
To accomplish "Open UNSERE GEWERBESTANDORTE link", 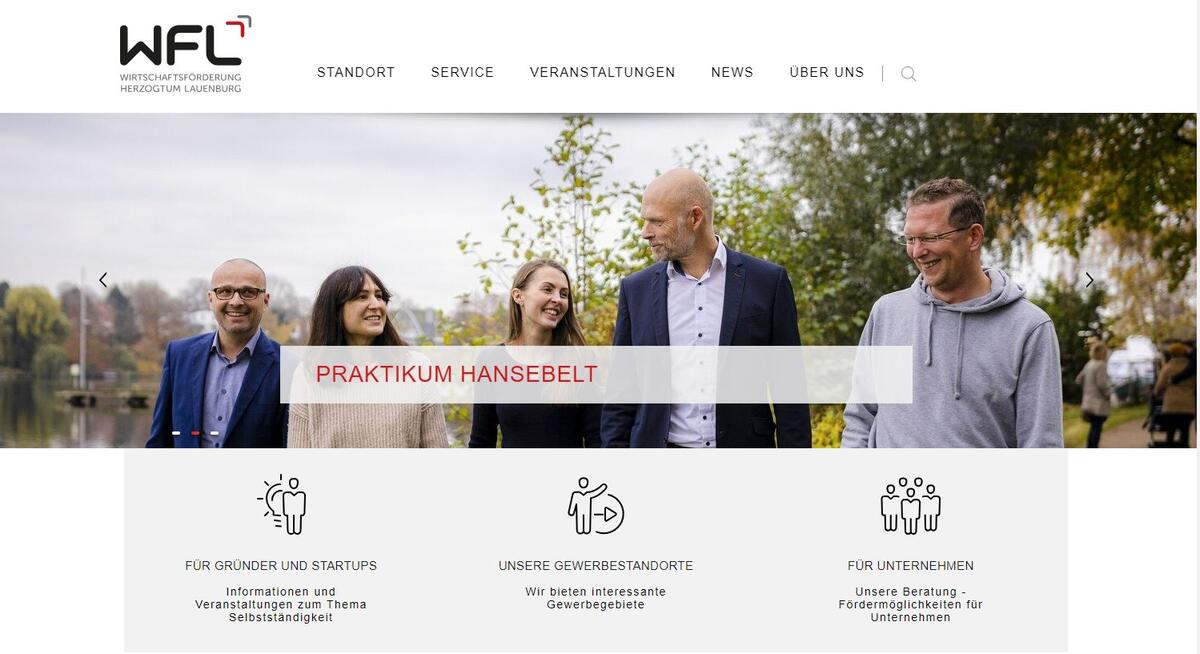I will click(x=596, y=566).
